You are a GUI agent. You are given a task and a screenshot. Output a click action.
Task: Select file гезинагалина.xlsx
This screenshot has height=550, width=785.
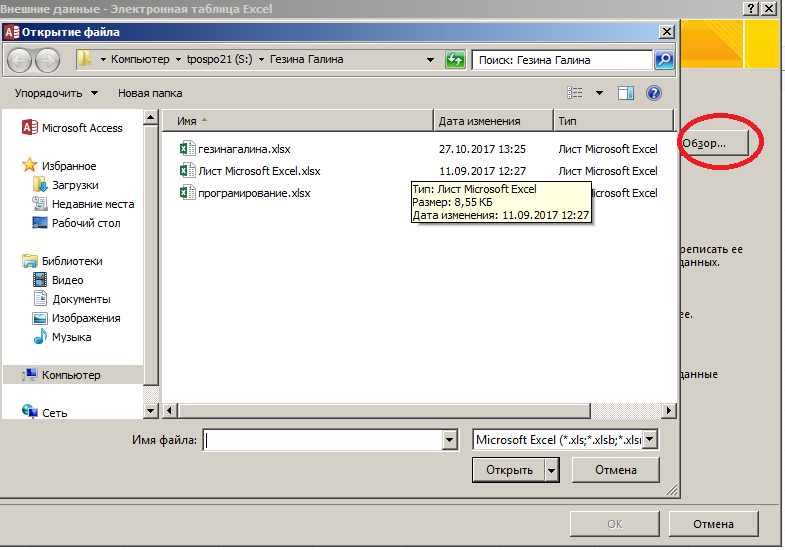click(244, 149)
